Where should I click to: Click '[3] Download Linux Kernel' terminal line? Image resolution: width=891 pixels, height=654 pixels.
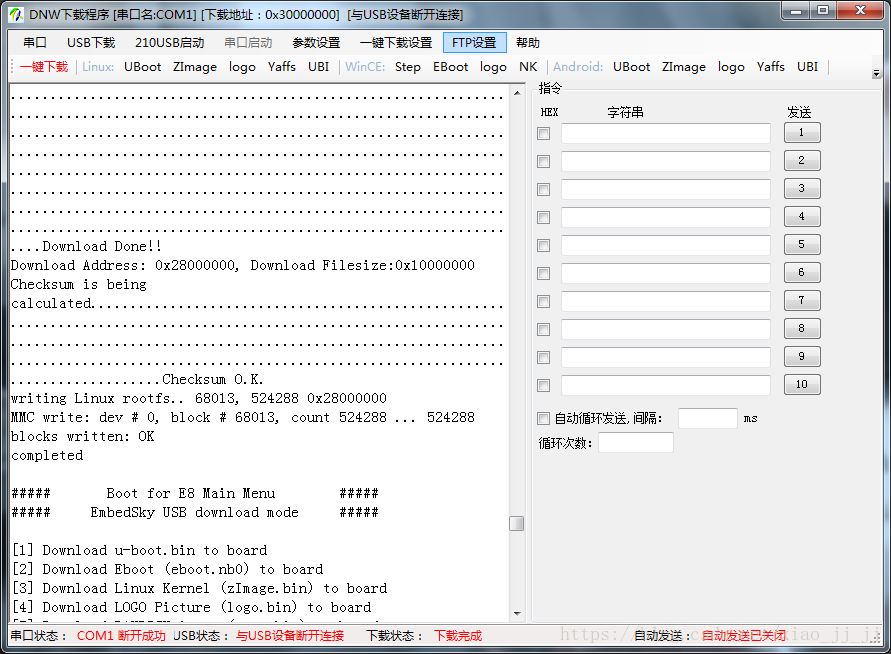tap(199, 588)
